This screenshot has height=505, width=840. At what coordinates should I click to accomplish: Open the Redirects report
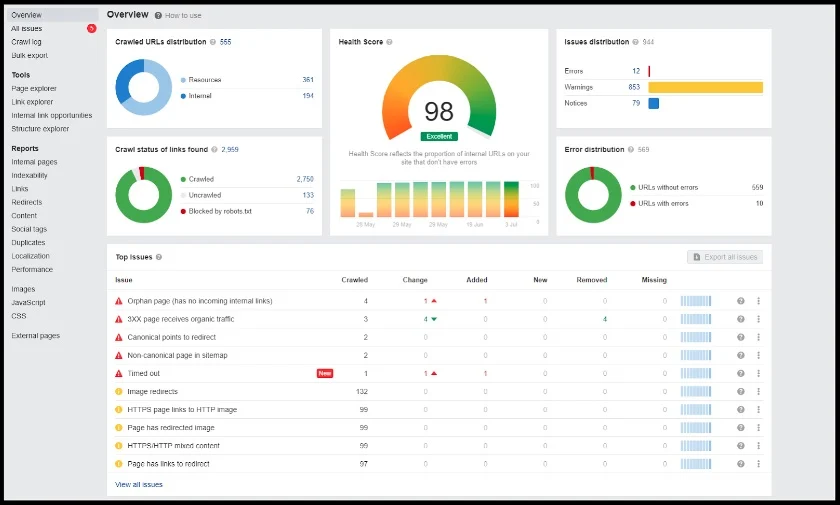pyautogui.click(x=26, y=202)
